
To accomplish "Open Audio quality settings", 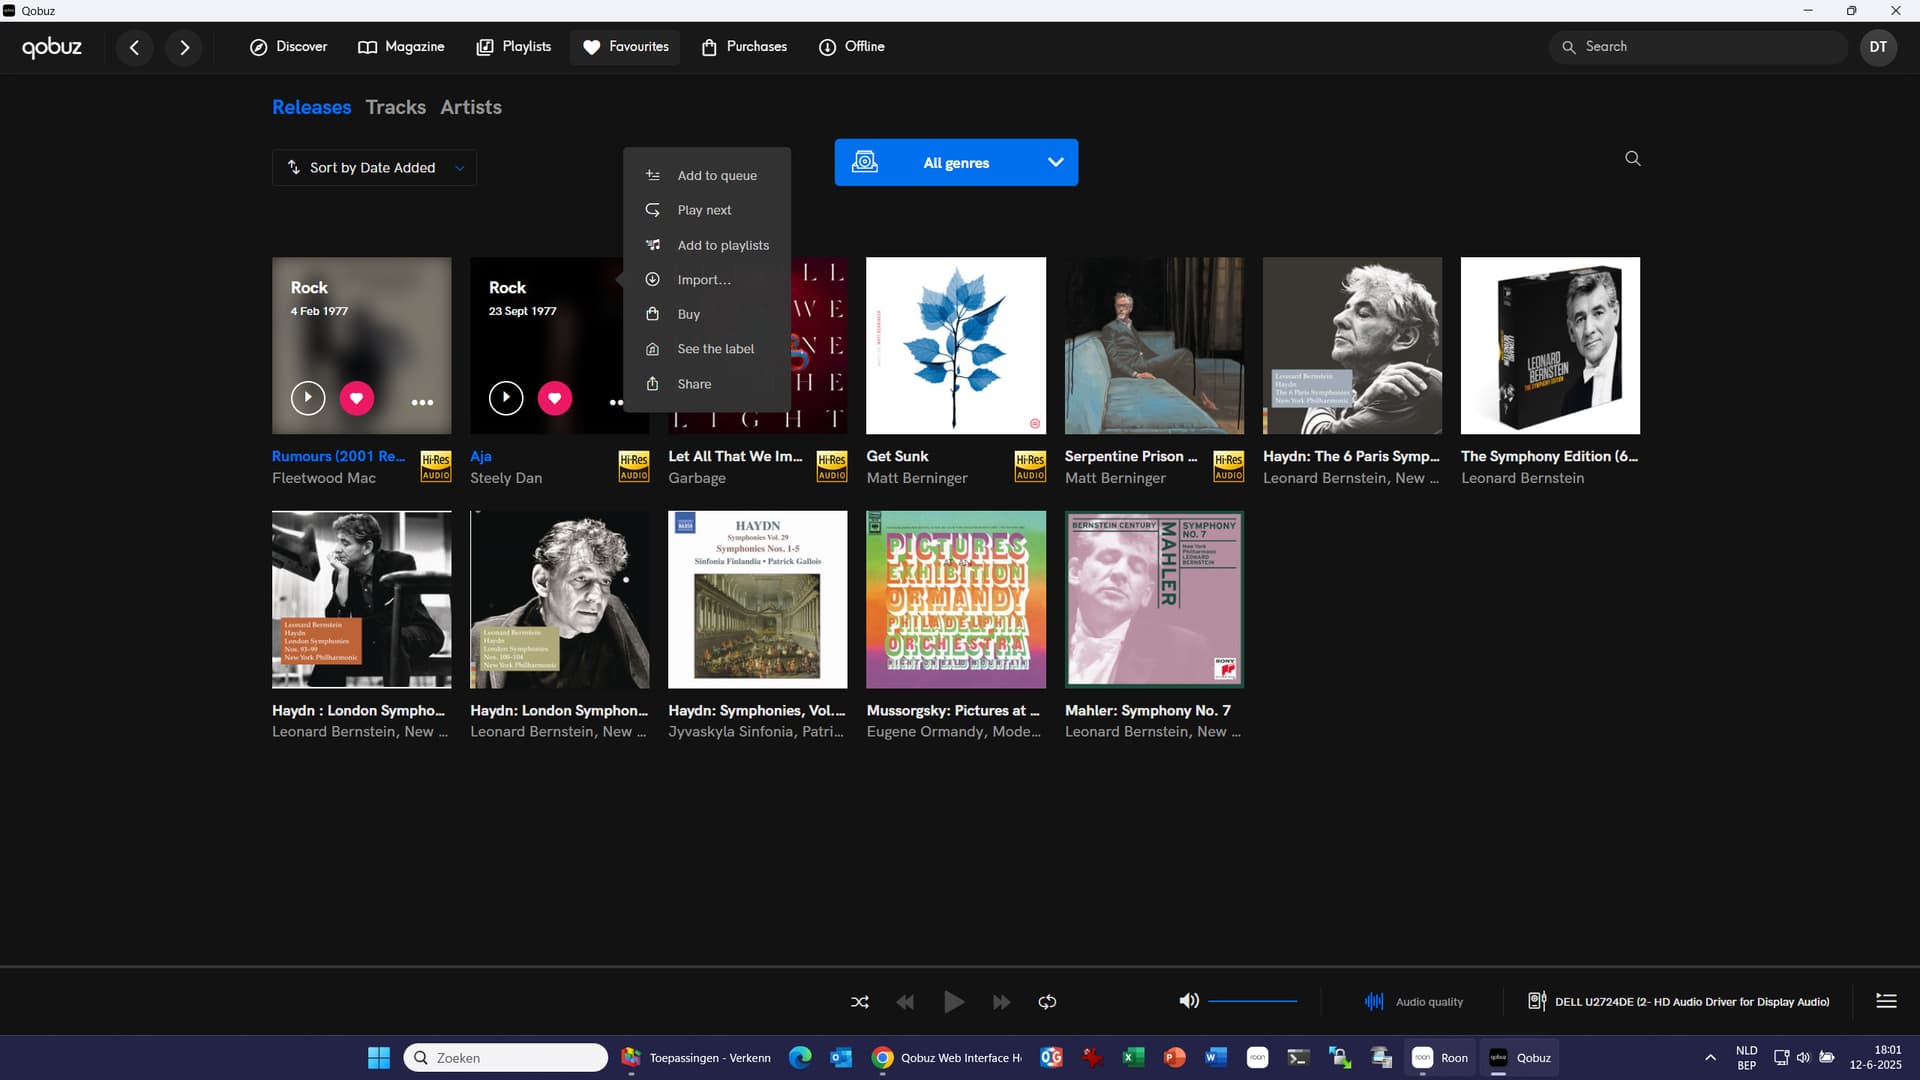I will point(1414,1001).
